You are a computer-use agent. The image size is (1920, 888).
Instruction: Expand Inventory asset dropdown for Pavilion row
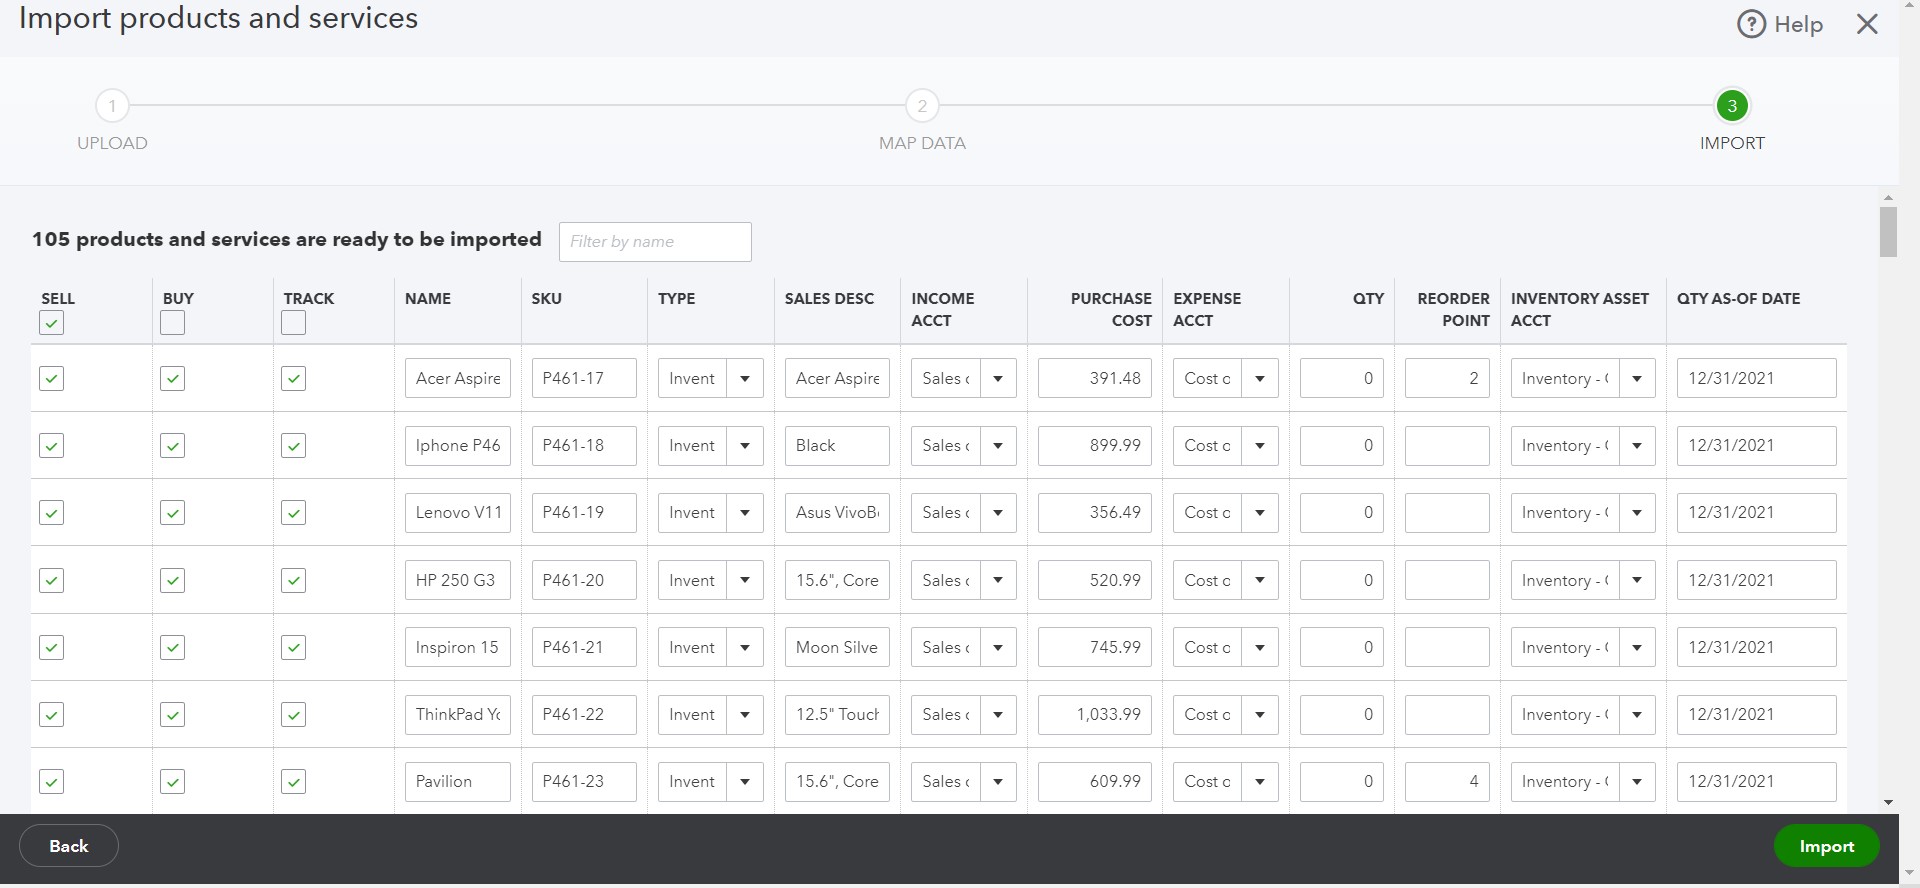pyautogui.click(x=1637, y=782)
